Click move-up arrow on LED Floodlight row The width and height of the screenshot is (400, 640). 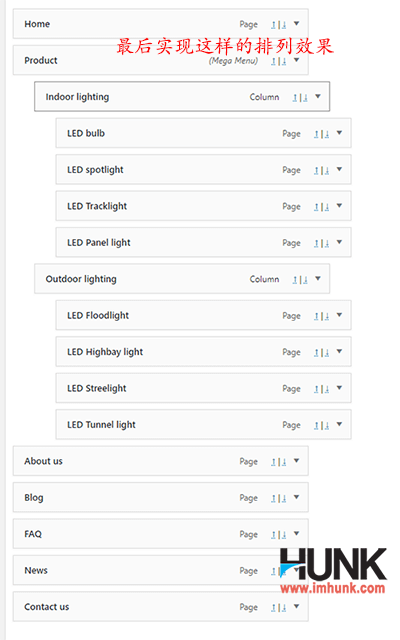[x=316, y=316]
